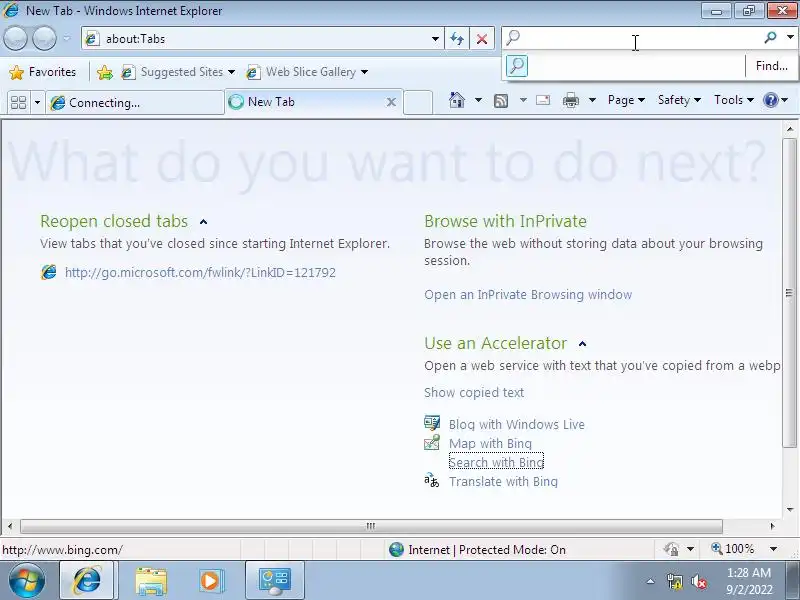Click the Refresh button
Image resolution: width=800 pixels, height=600 pixels.
click(x=457, y=39)
